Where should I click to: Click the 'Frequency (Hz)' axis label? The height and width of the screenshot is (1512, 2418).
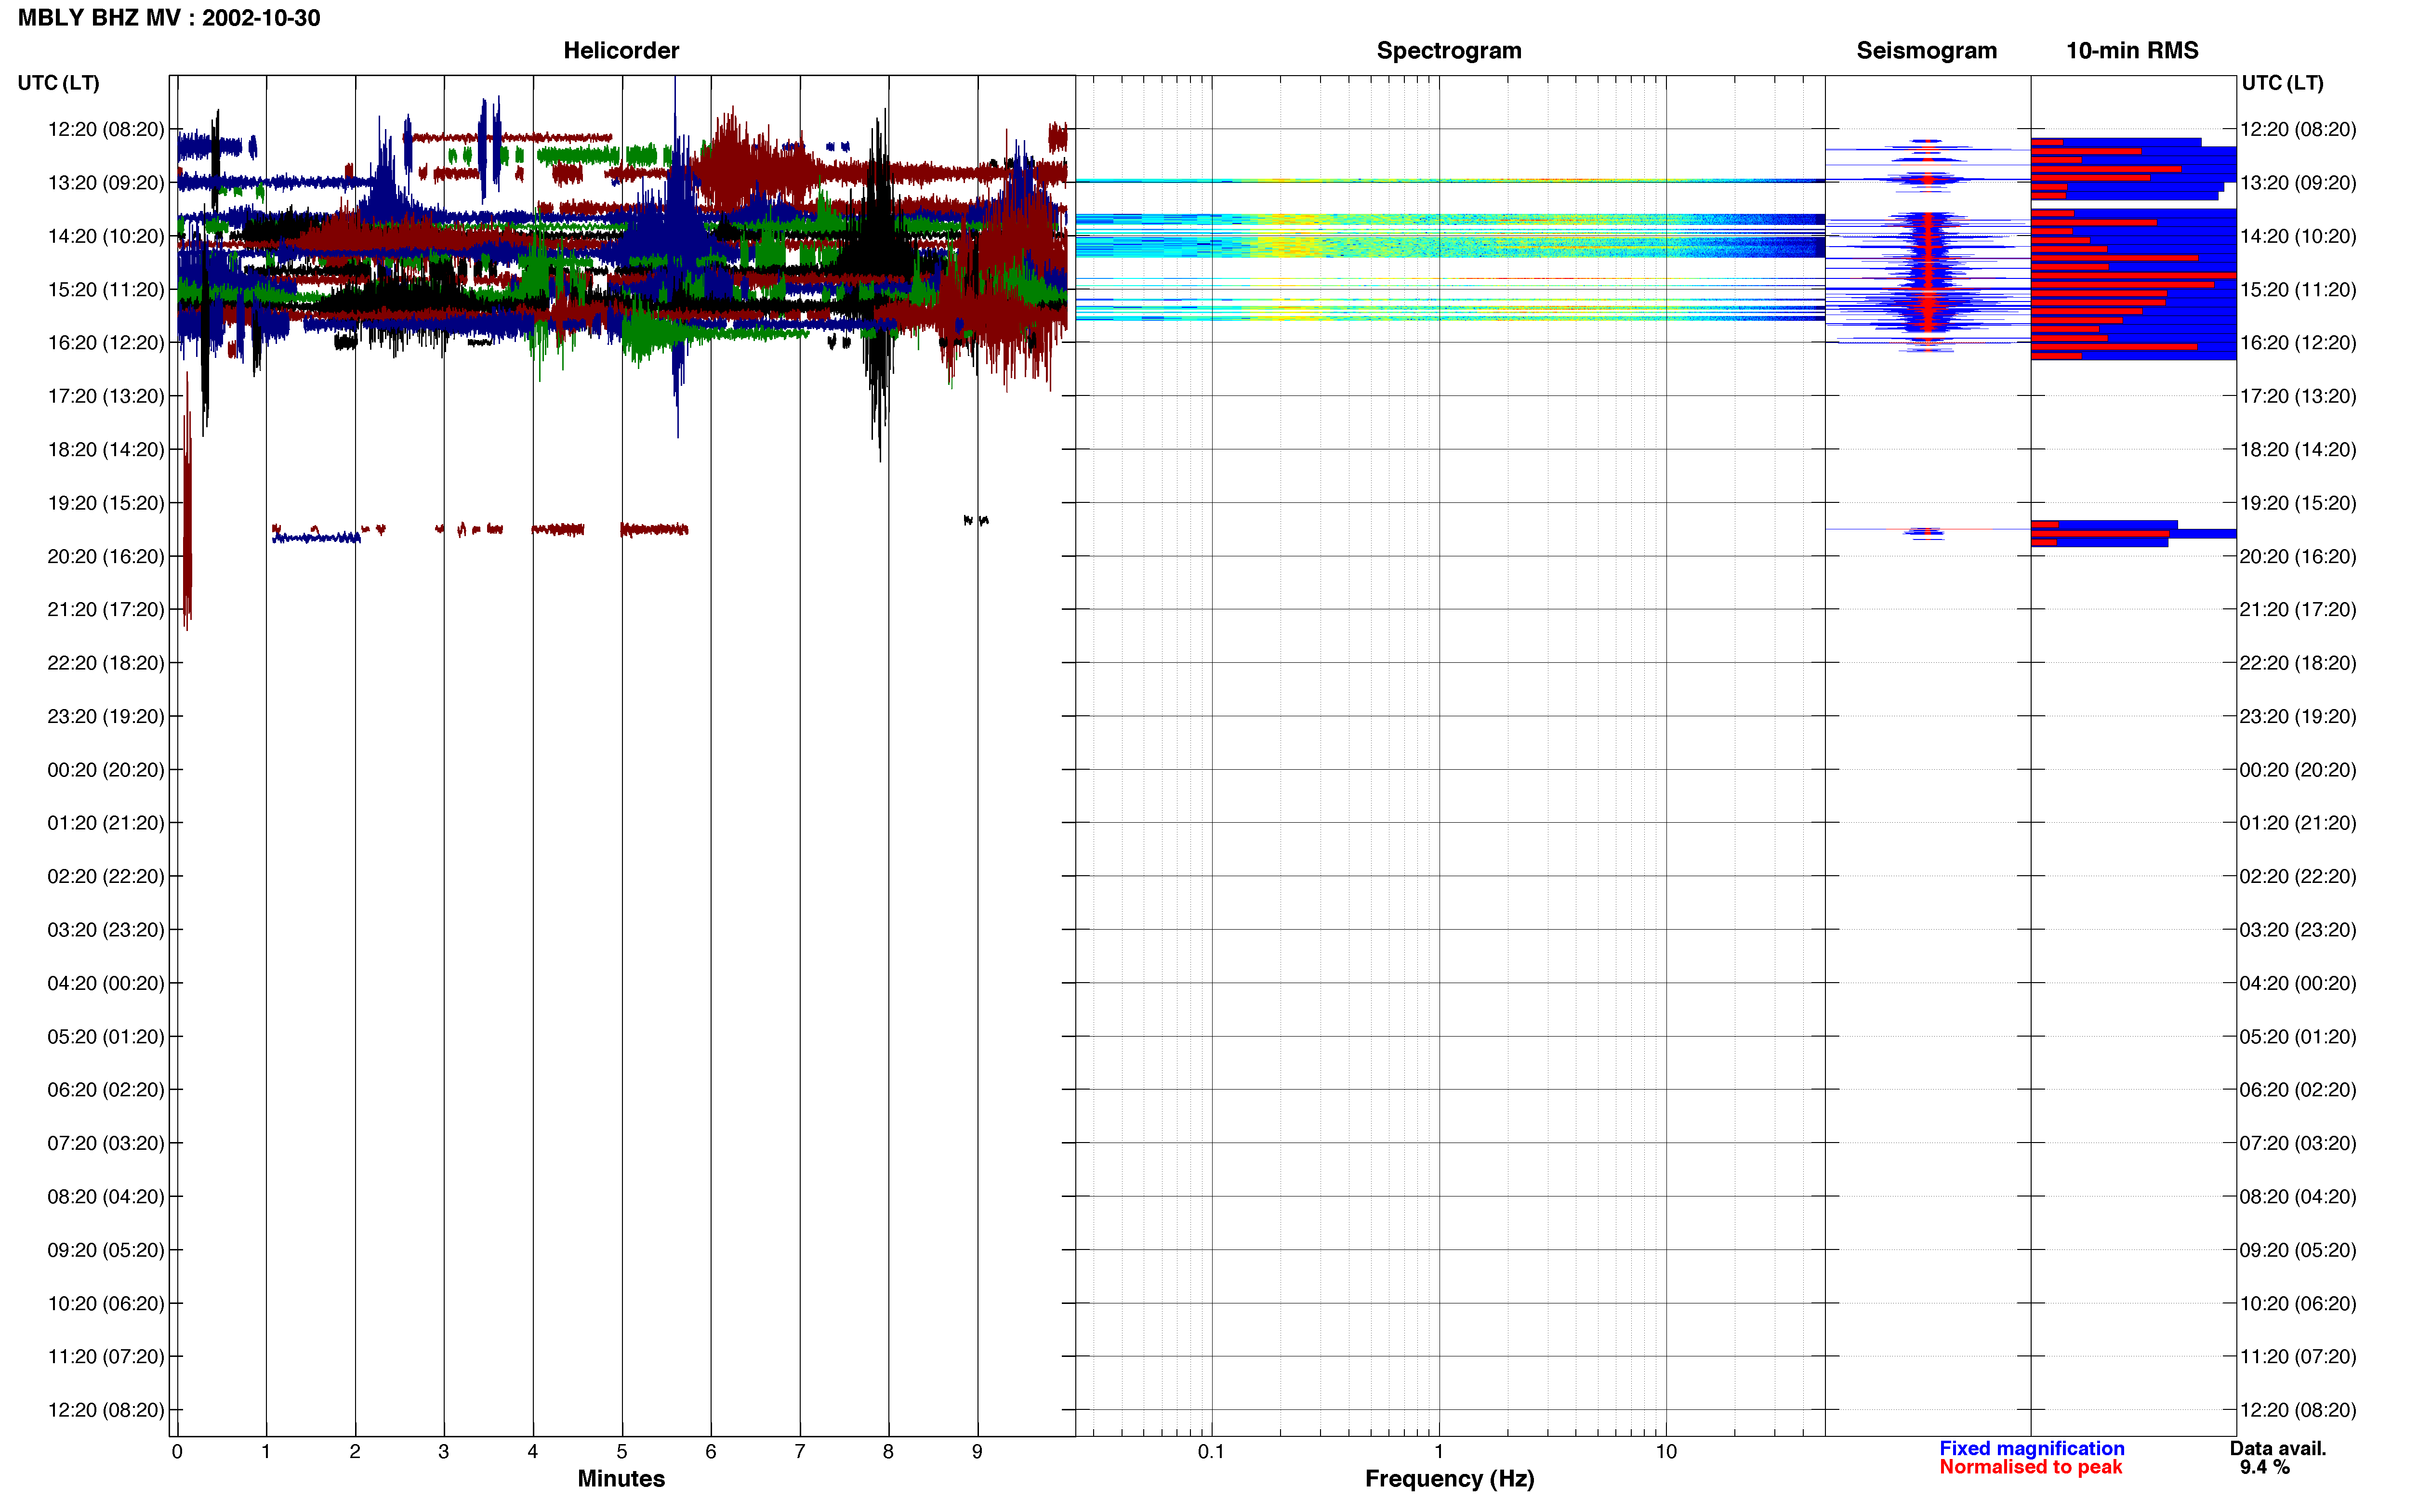pyautogui.click(x=1449, y=1478)
